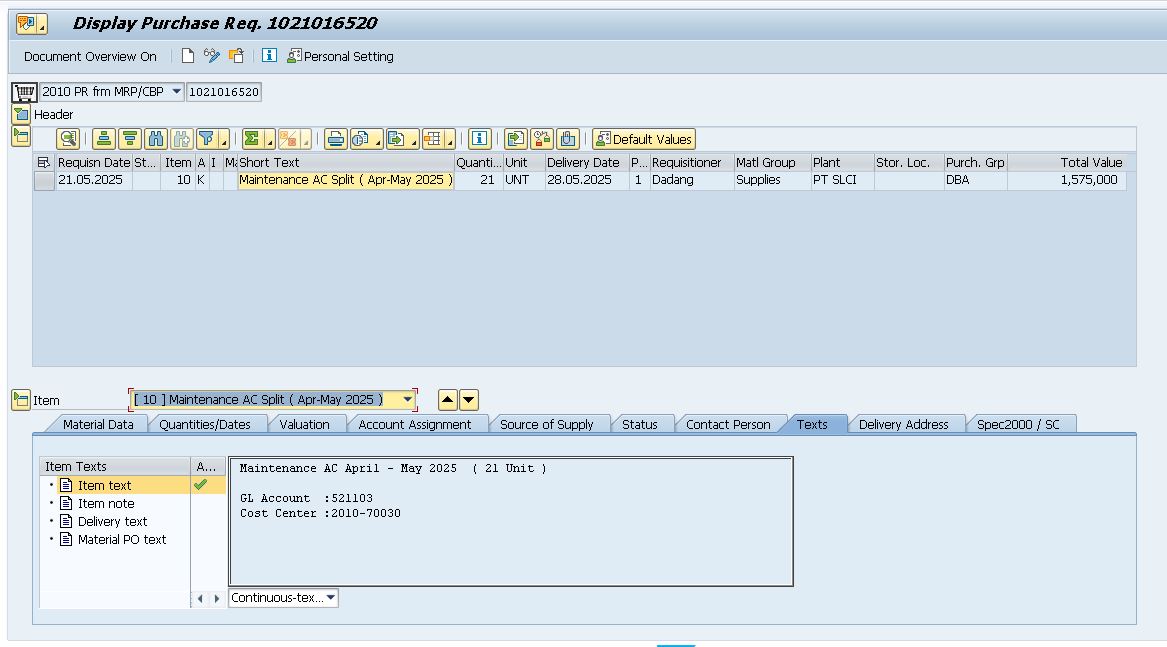Click the Find binoculars icon
This screenshot has width=1167, height=647.
[156, 139]
